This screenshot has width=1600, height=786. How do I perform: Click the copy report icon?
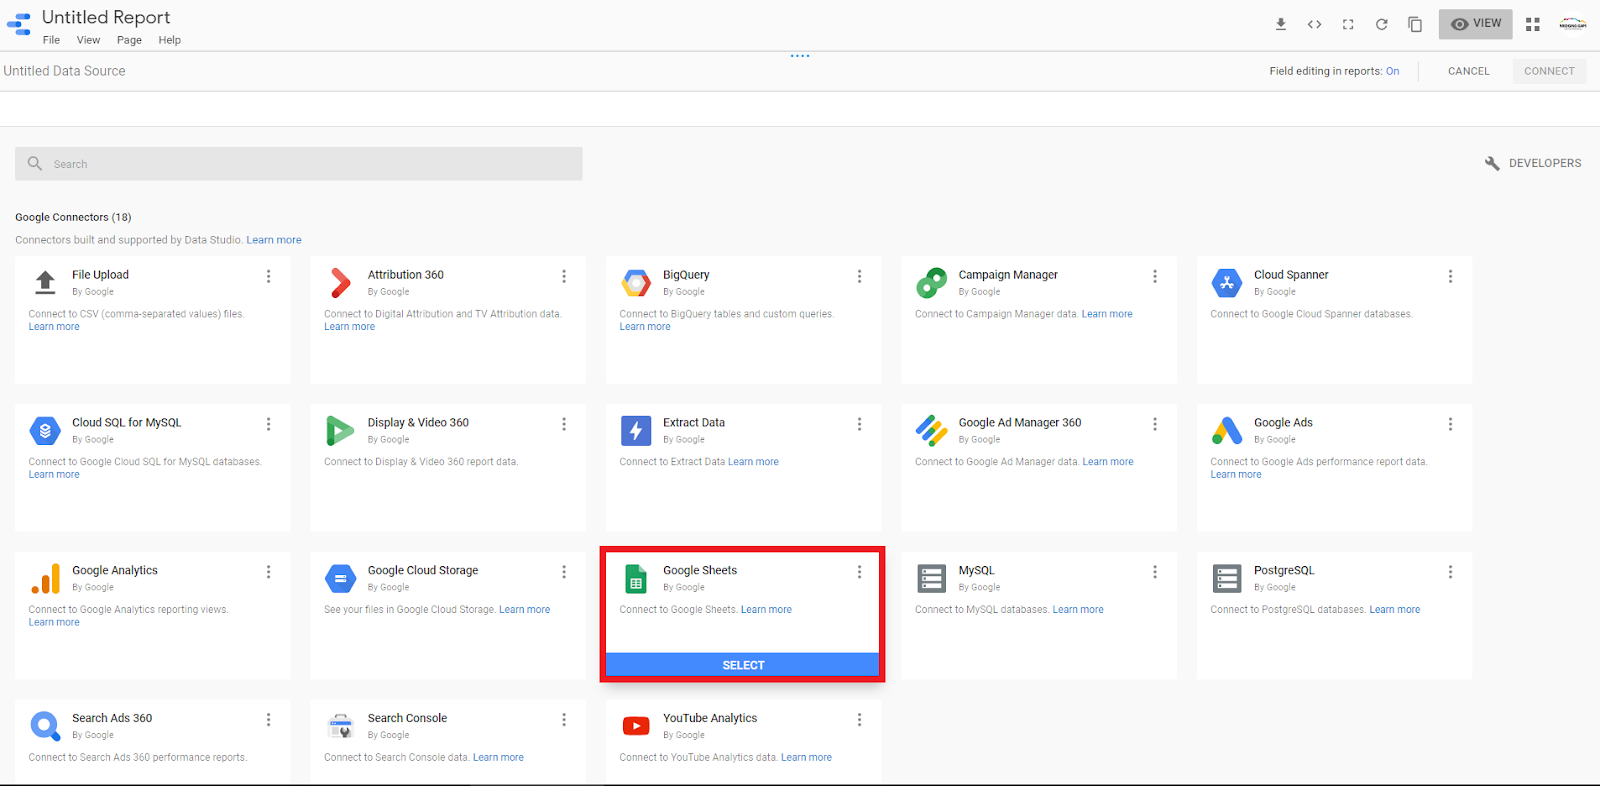[x=1415, y=24]
